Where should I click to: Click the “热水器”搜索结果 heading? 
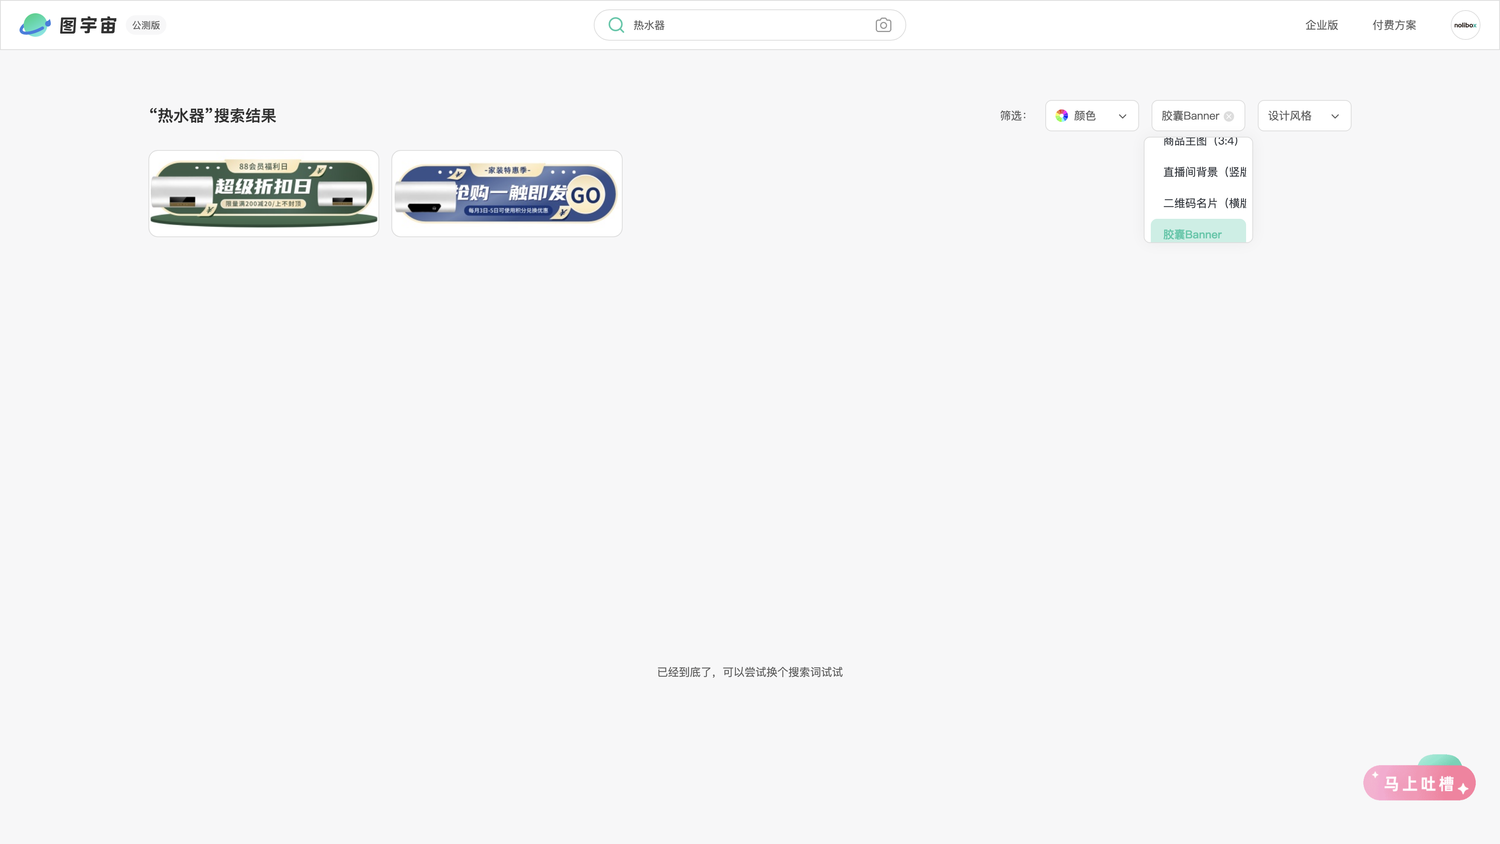point(213,116)
